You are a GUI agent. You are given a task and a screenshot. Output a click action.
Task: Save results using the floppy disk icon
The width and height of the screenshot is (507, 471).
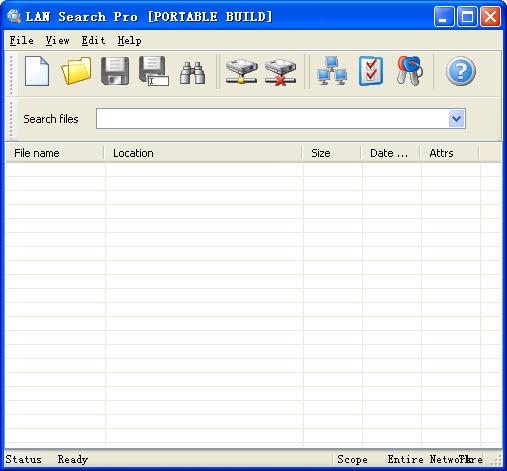115,71
